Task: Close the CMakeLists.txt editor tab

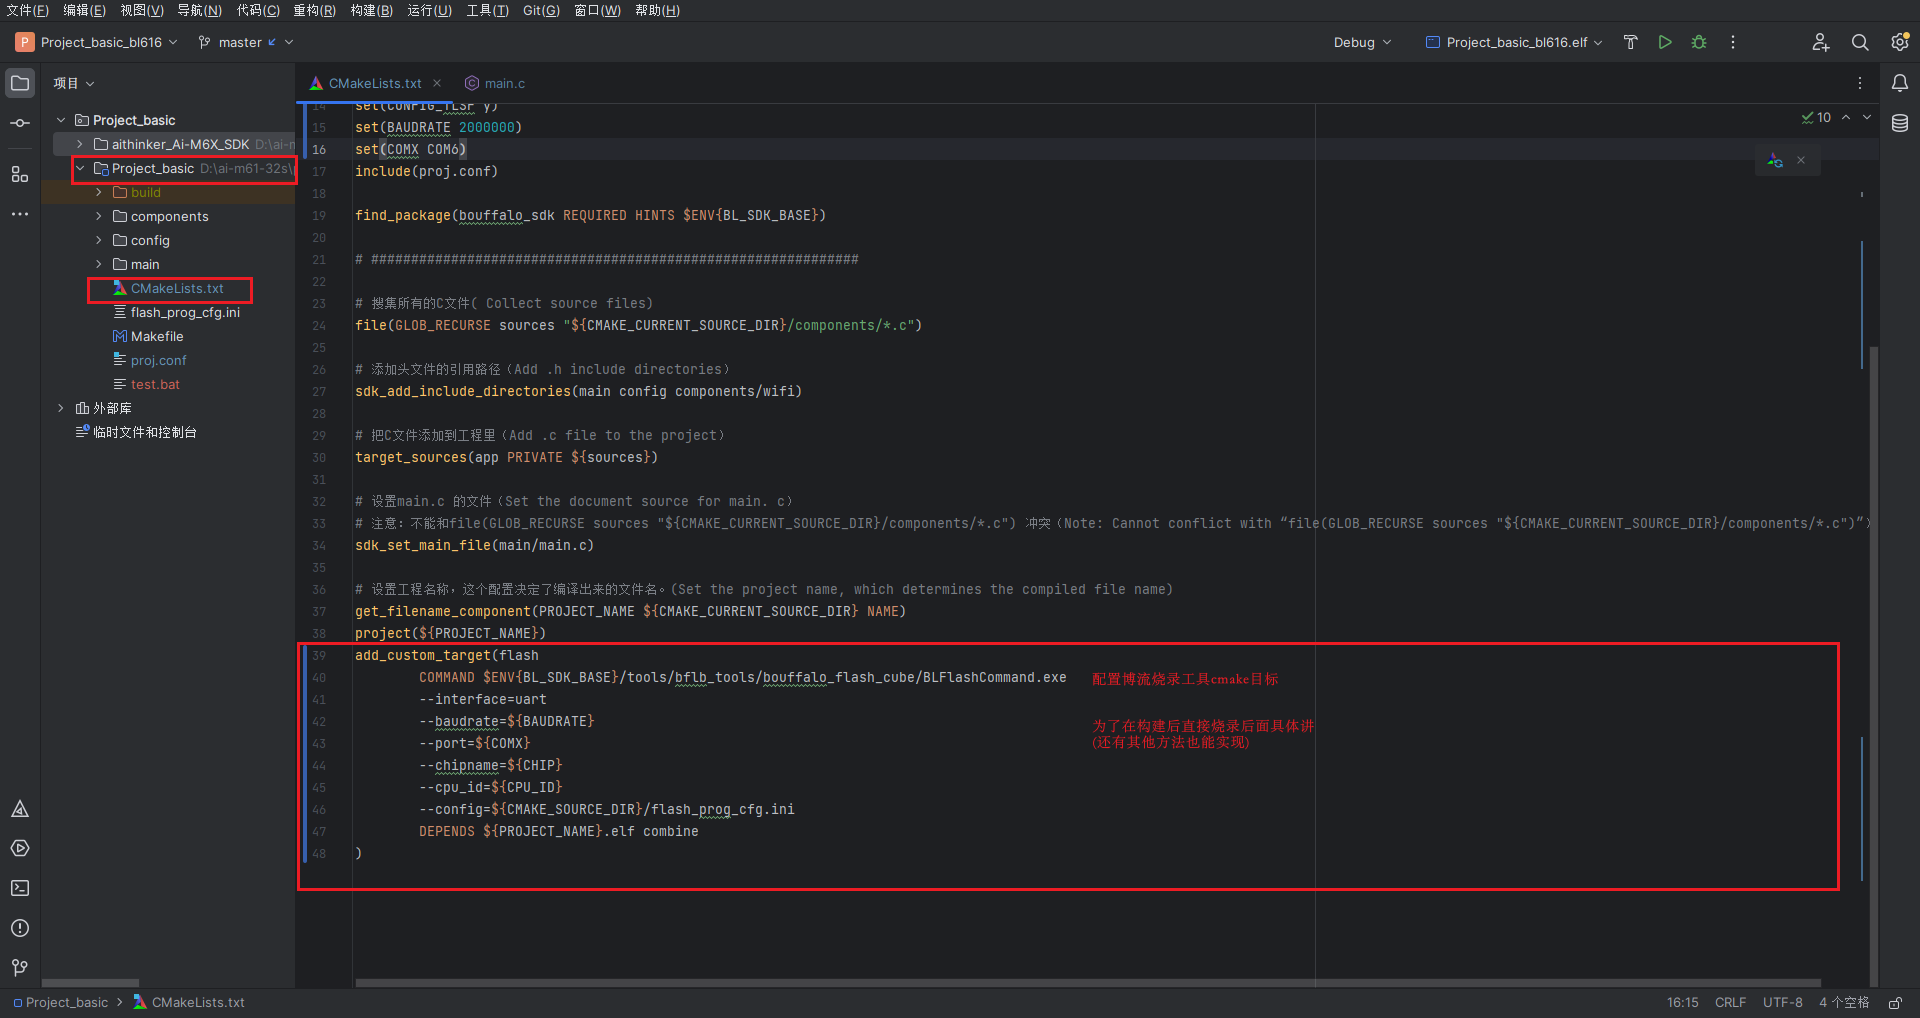Action: [x=437, y=83]
